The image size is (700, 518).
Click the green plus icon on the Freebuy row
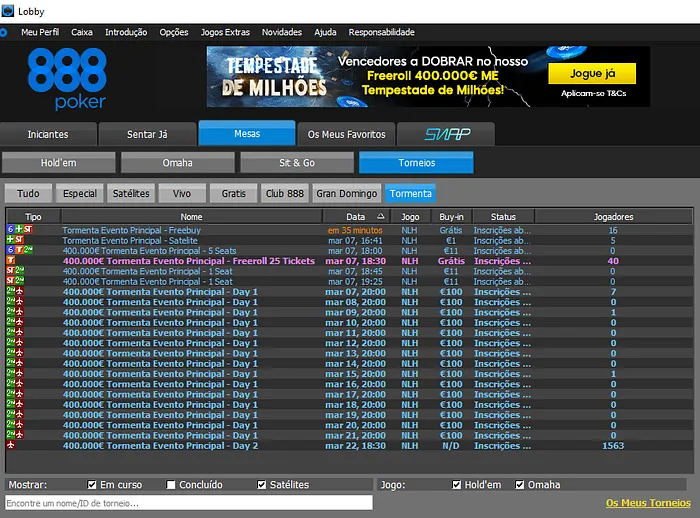click(x=19, y=229)
